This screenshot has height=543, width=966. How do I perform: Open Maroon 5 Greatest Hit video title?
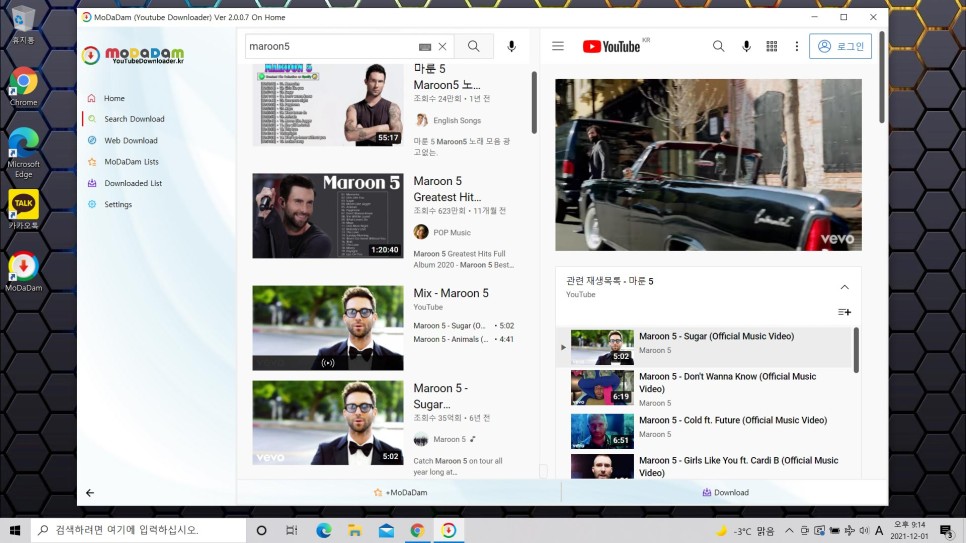(447, 189)
